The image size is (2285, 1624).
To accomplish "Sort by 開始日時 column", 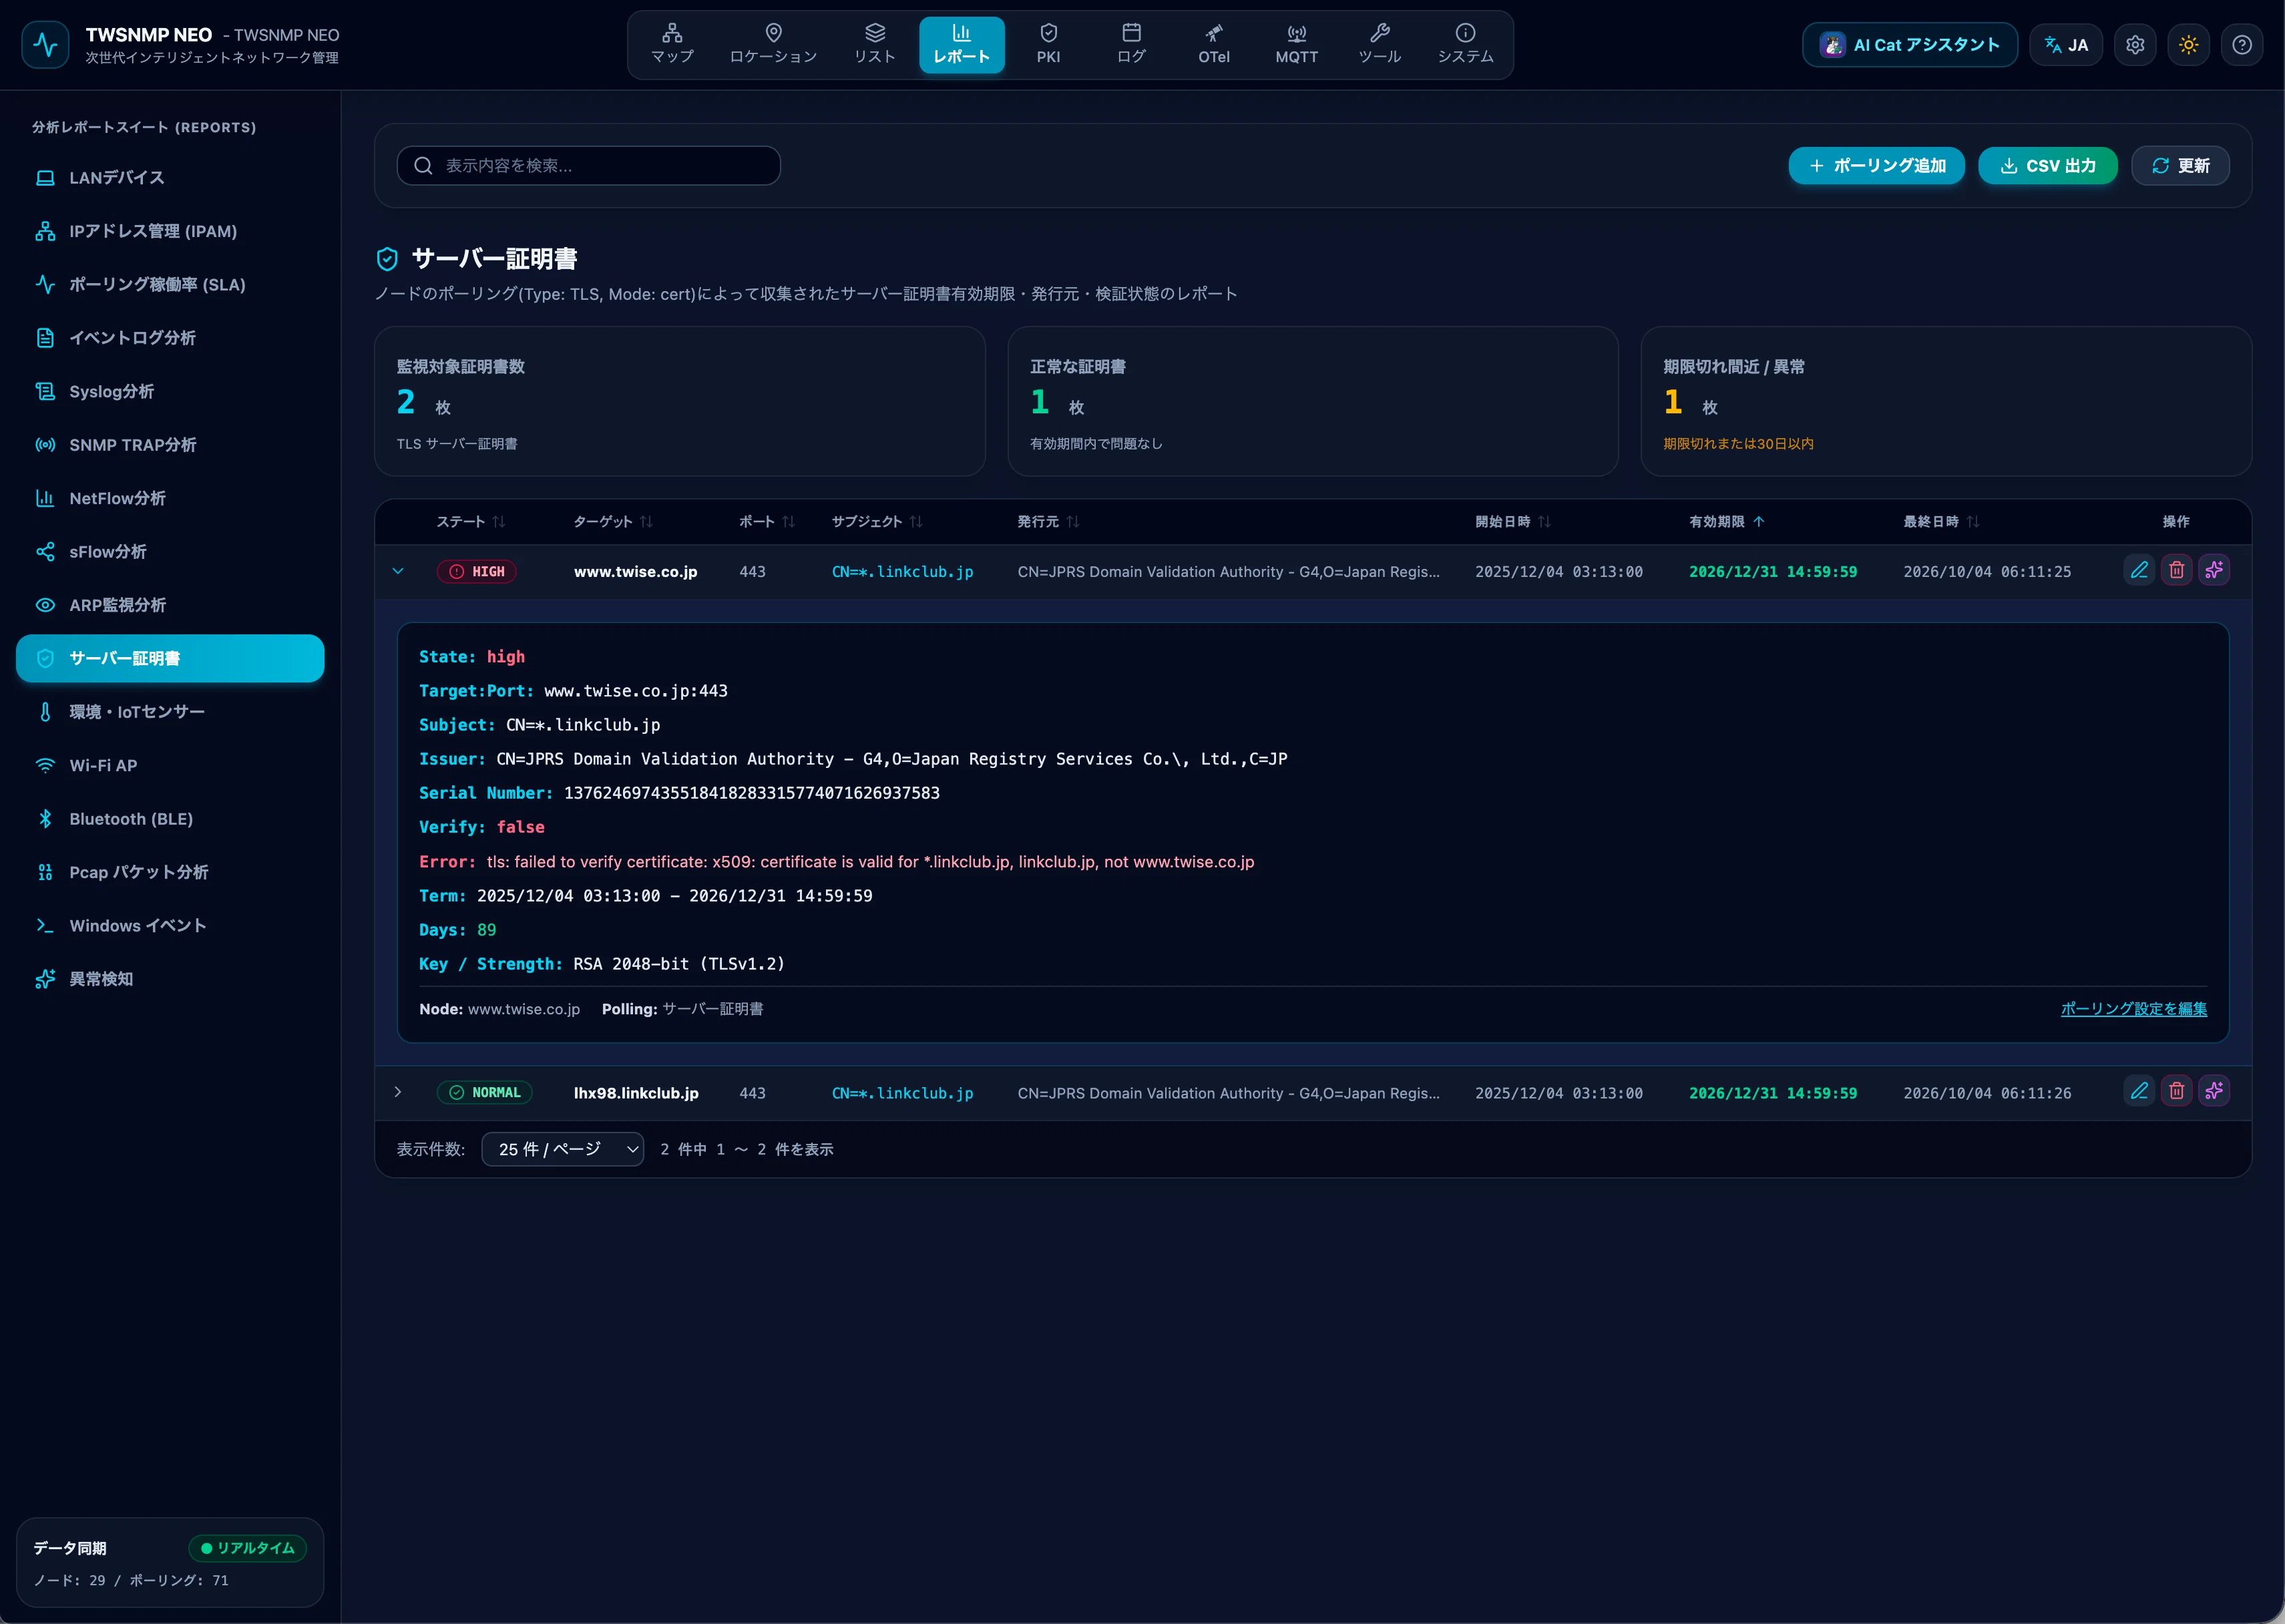I will click(x=1513, y=522).
